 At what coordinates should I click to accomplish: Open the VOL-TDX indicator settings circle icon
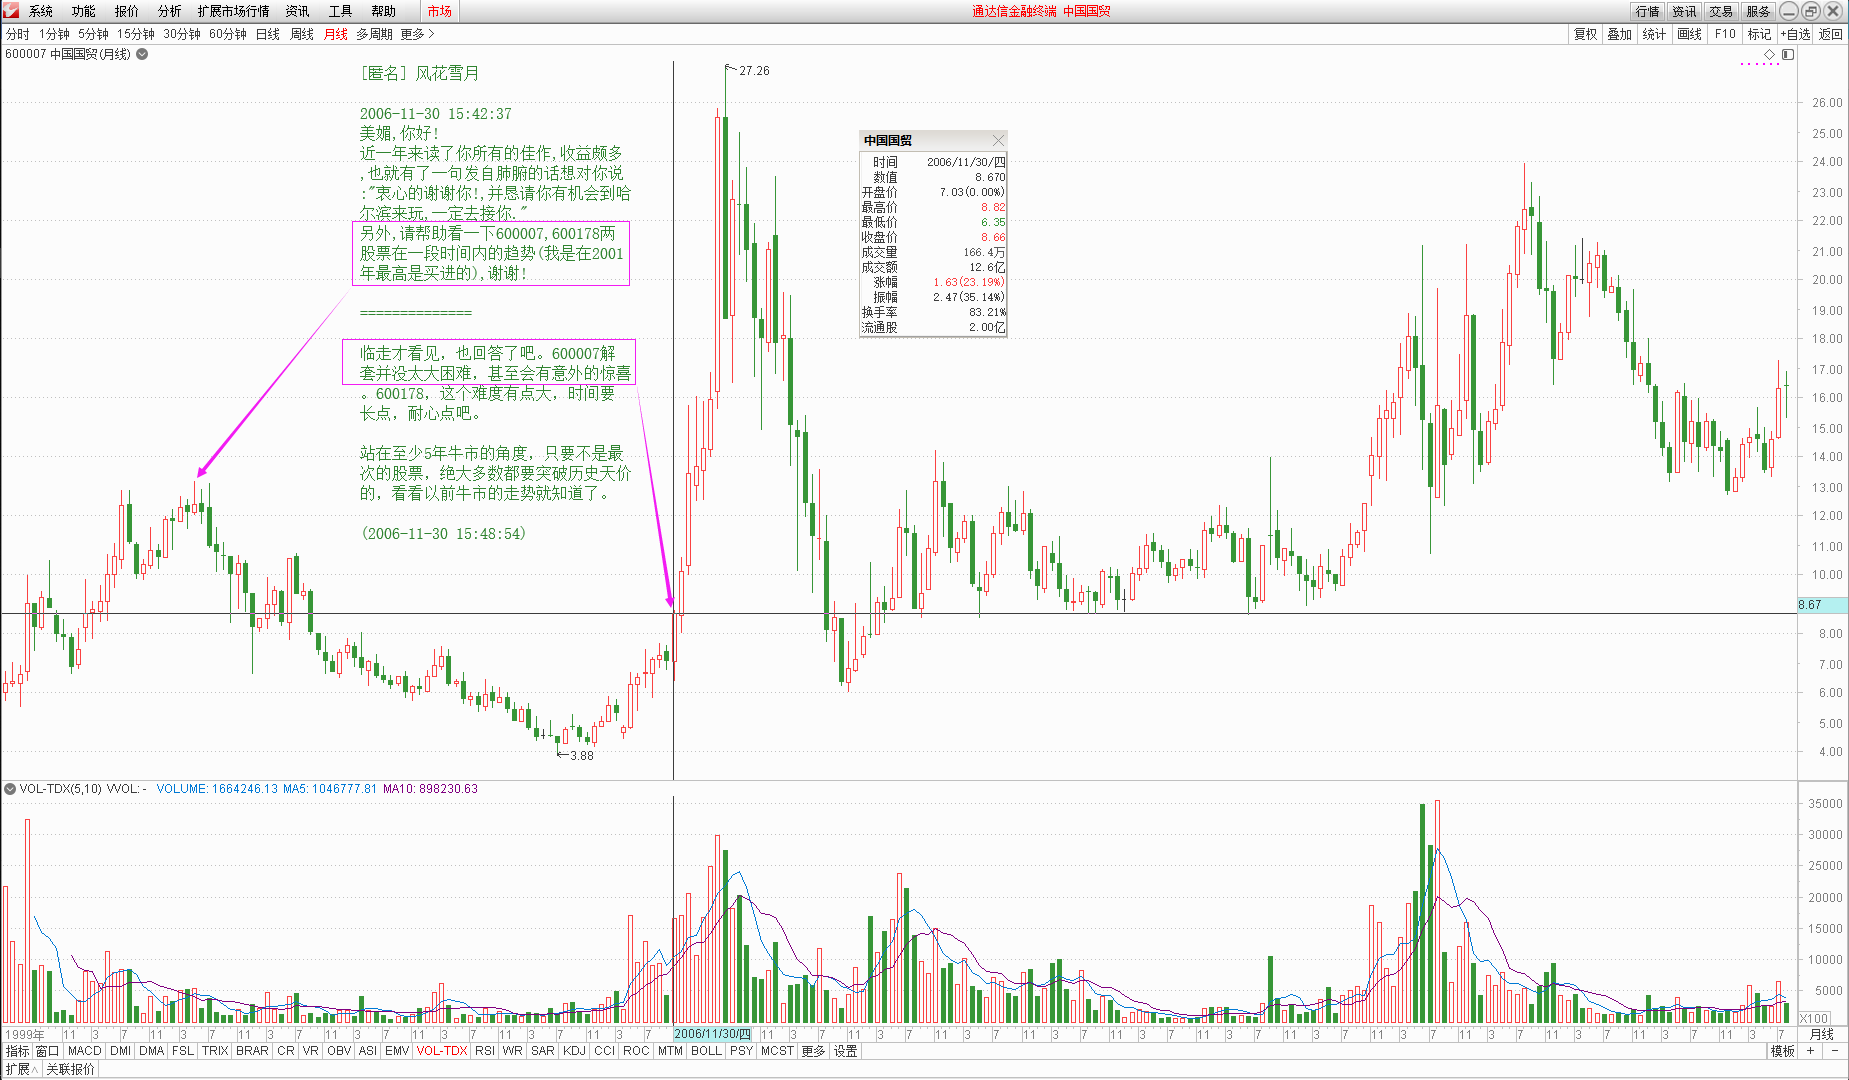(x=10, y=789)
